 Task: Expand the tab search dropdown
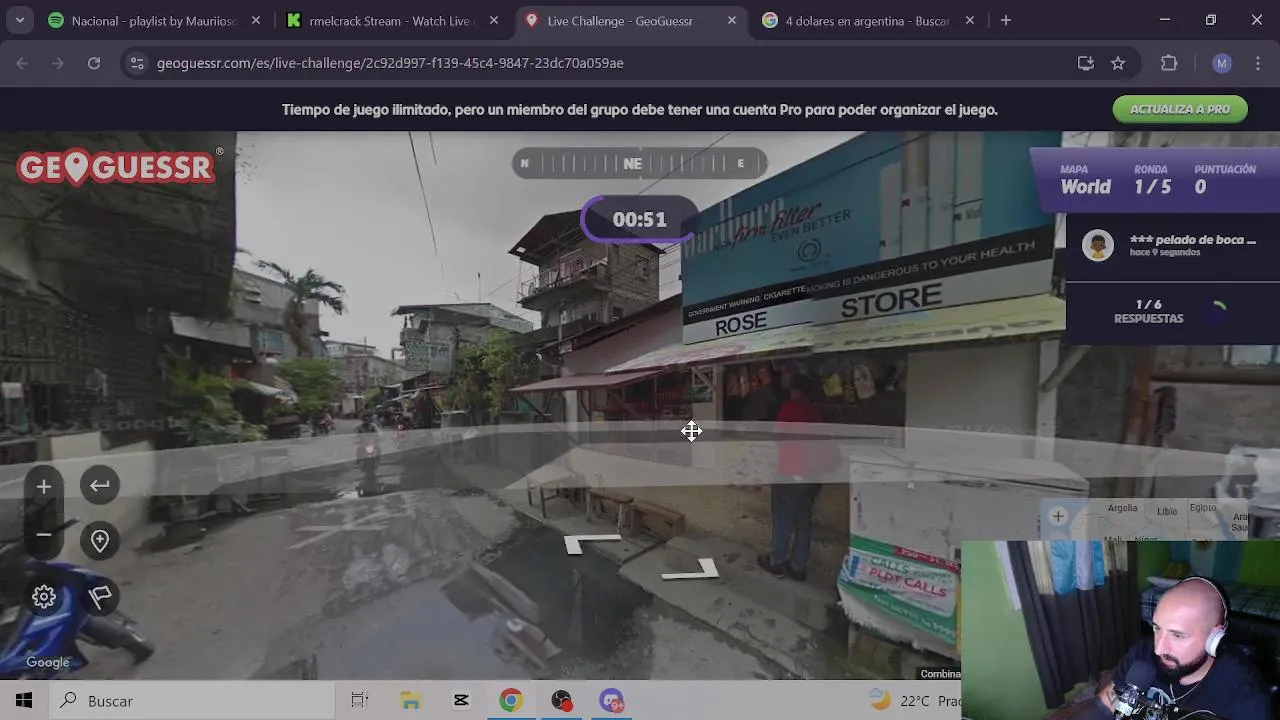[x=20, y=20]
